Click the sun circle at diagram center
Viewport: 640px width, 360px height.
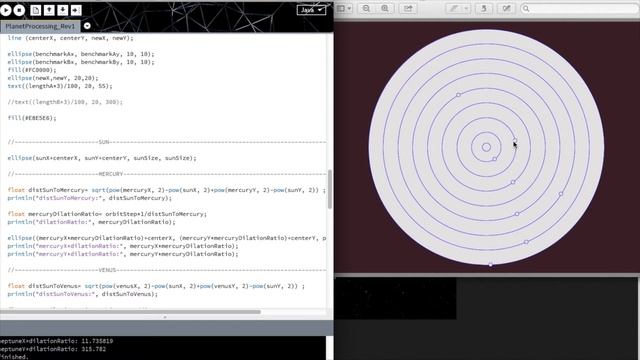tap(486, 147)
